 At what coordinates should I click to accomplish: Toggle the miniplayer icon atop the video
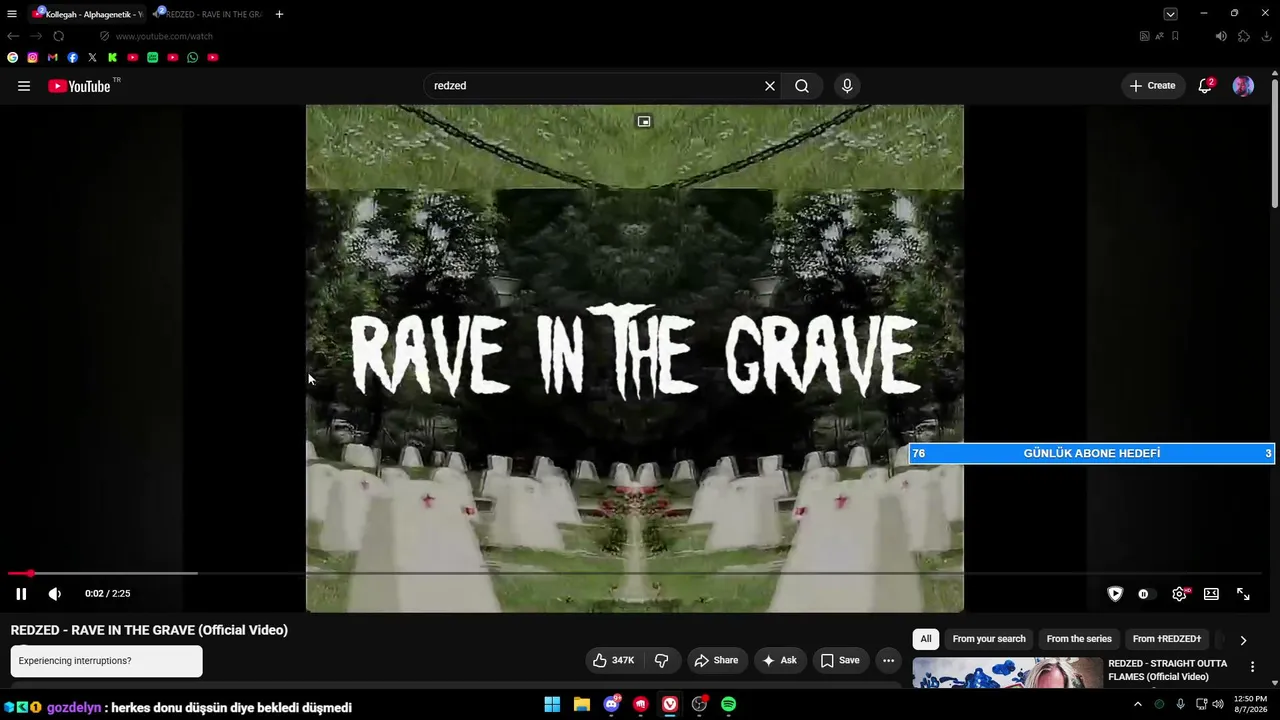click(x=644, y=122)
